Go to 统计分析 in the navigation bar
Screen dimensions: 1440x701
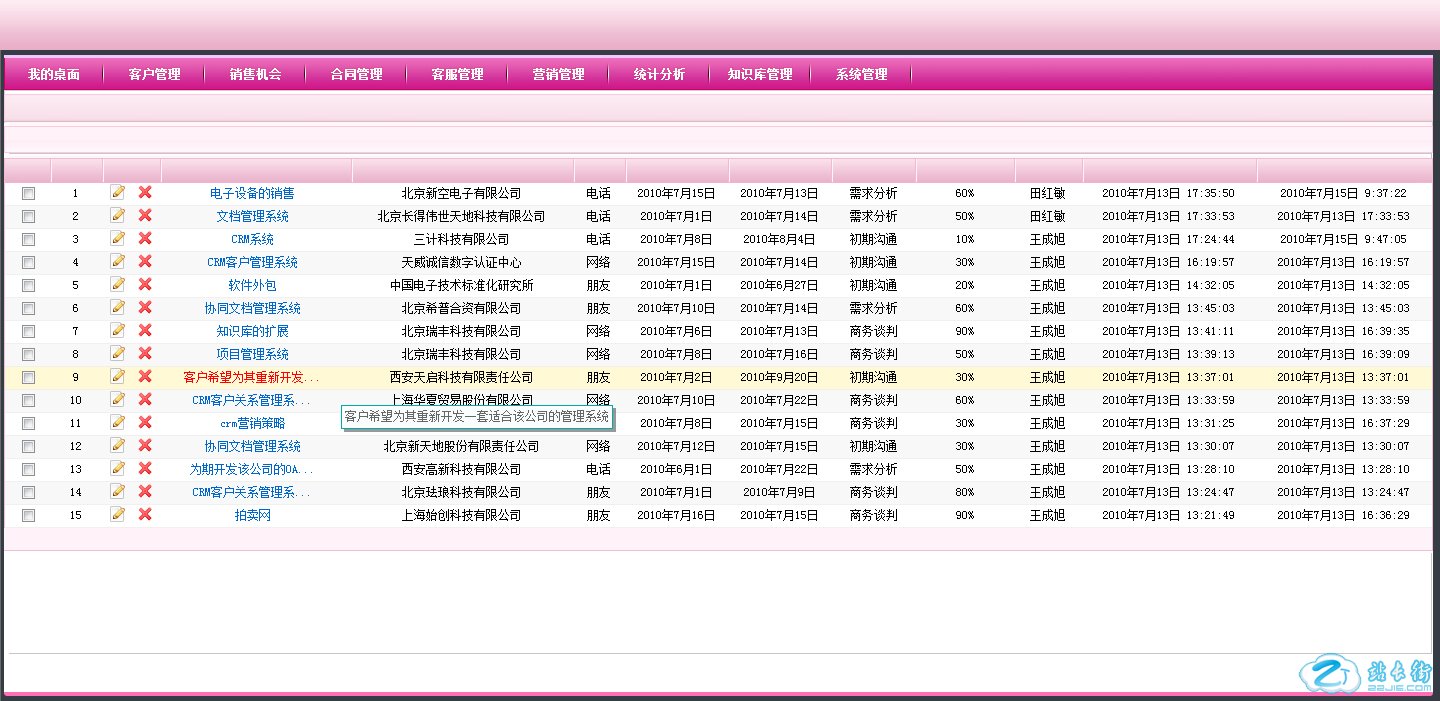(659, 74)
